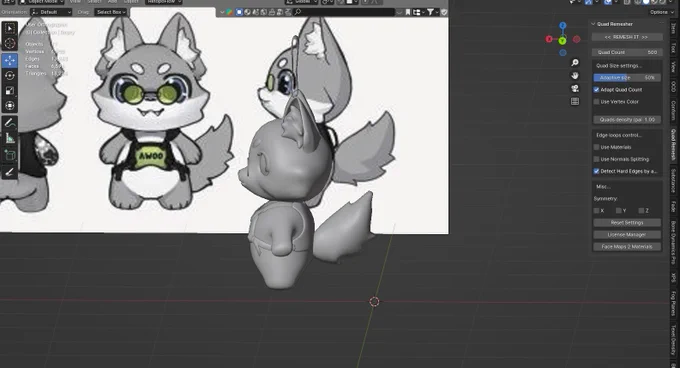Switch orthographic/perspective grid icon
This screenshot has width=680, height=368.
(x=575, y=101)
